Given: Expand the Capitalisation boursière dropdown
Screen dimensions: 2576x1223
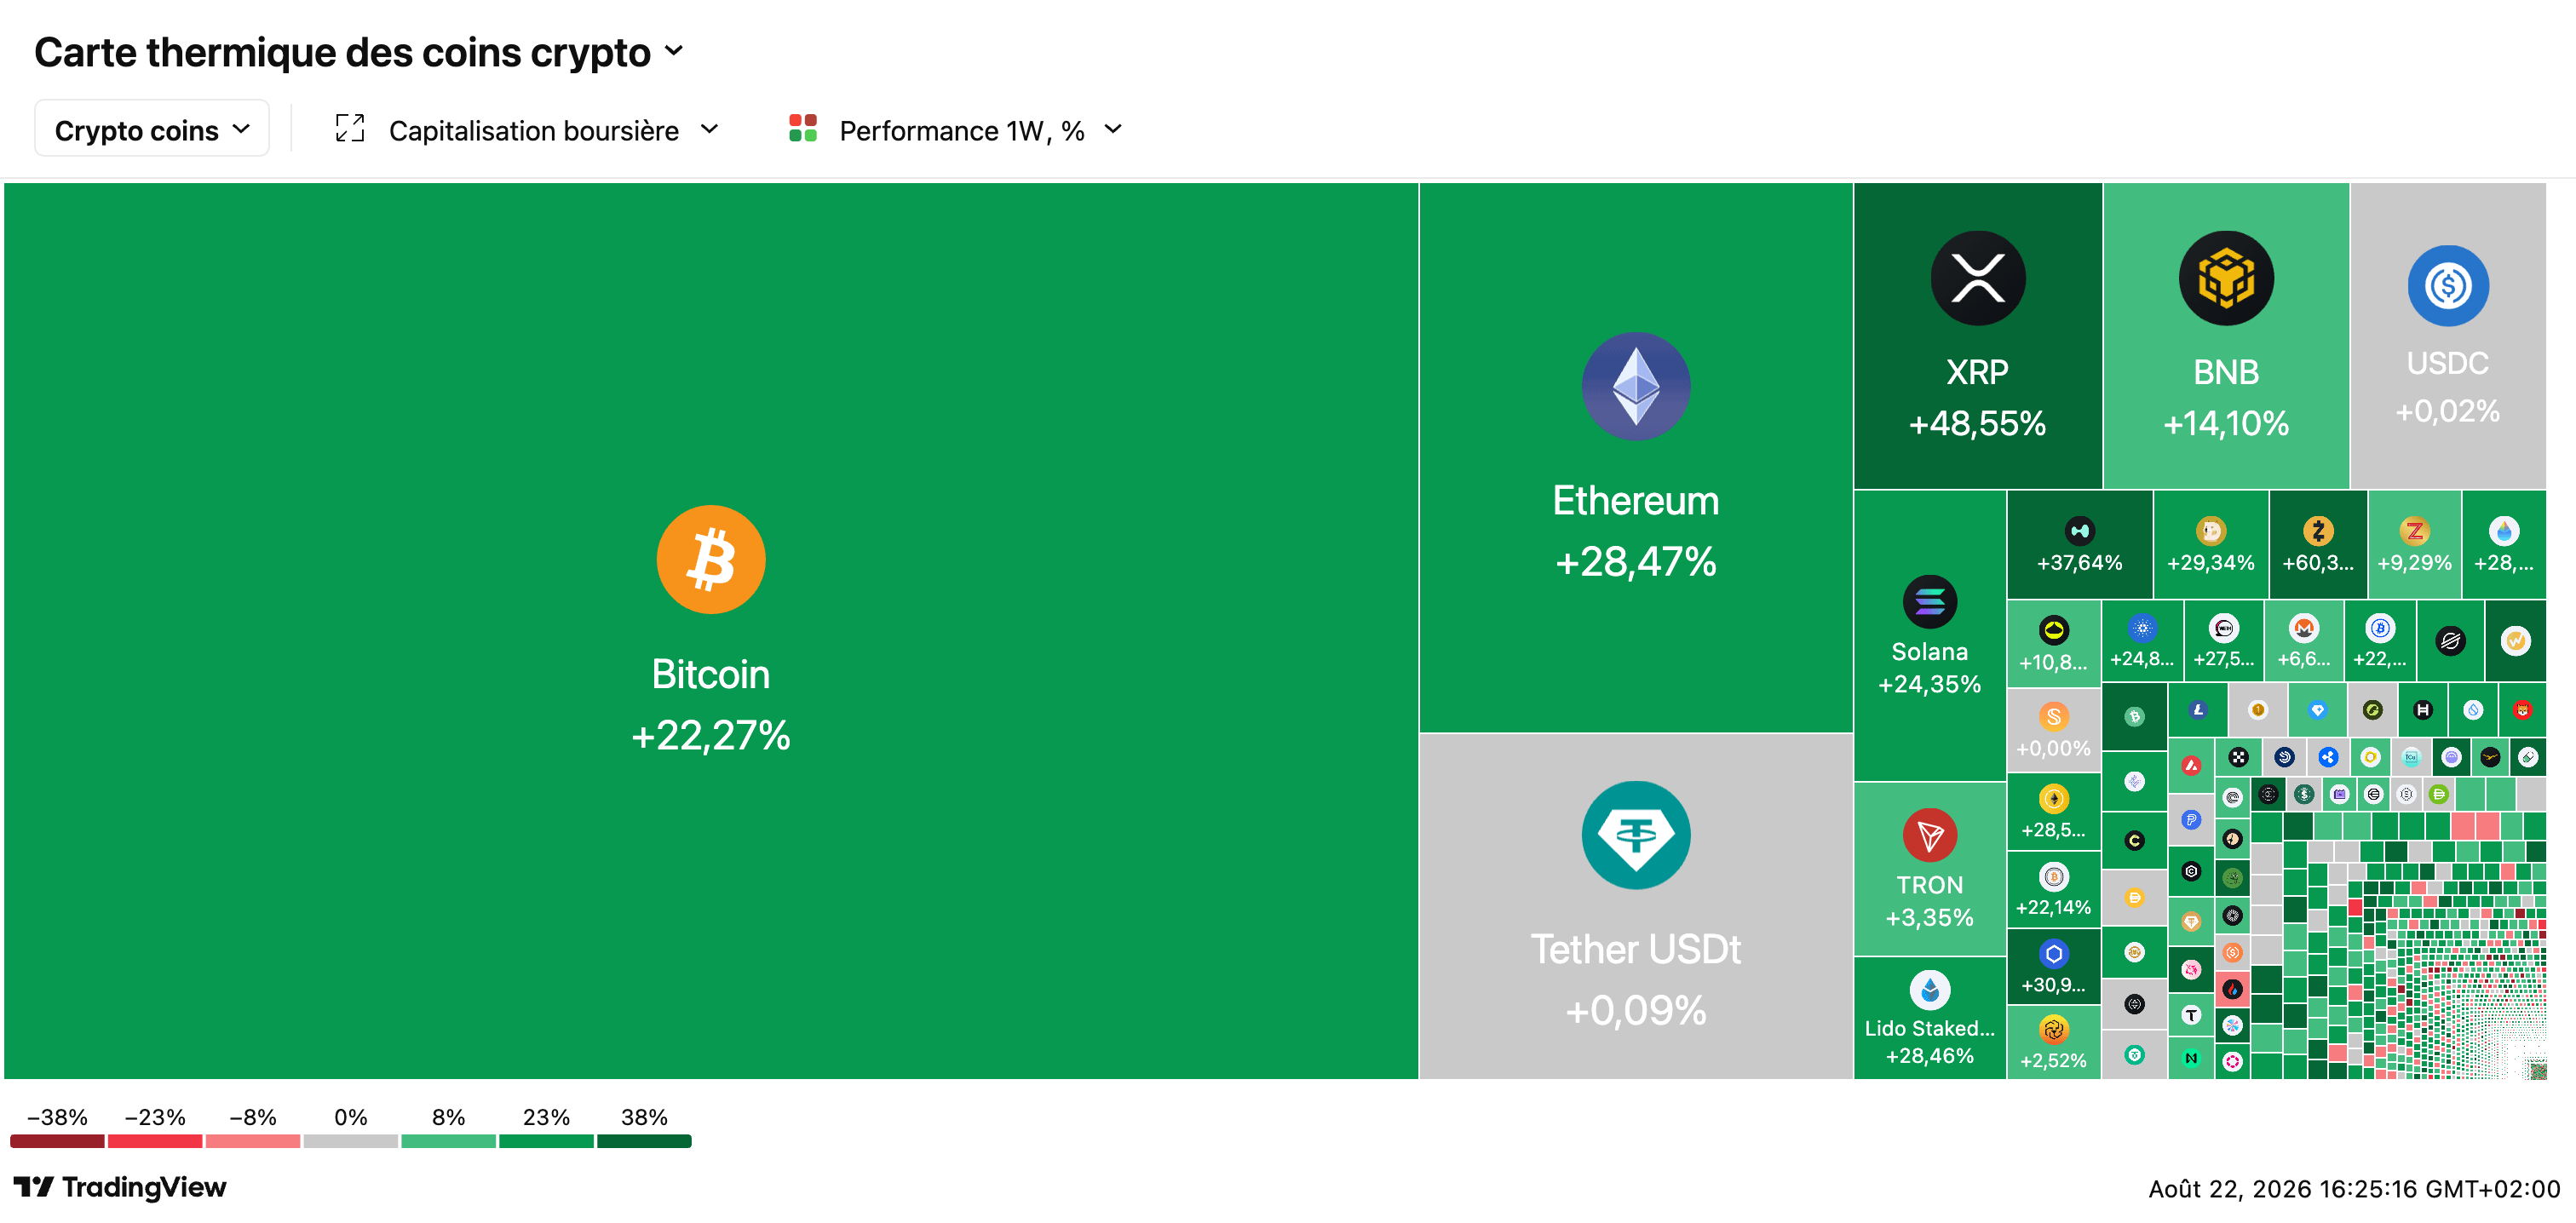Looking at the screenshot, I should (x=554, y=130).
